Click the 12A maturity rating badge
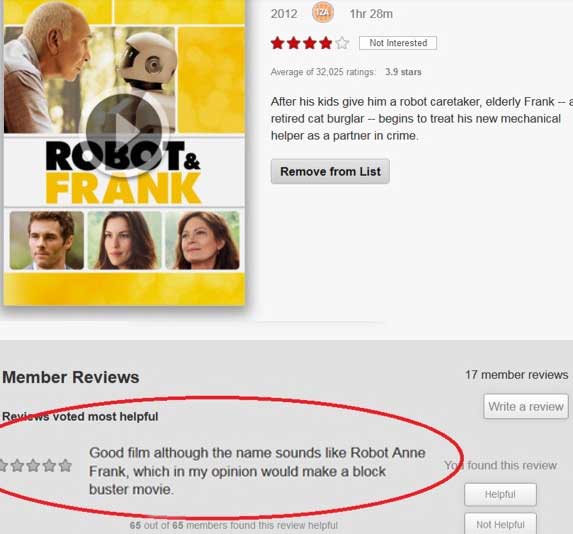The width and height of the screenshot is (573, 534). [323, 13]
